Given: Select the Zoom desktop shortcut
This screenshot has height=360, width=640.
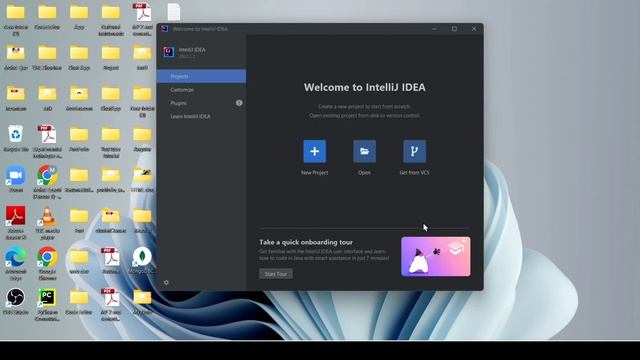Looking at the screenshot, I should click(x=16, y=179).
